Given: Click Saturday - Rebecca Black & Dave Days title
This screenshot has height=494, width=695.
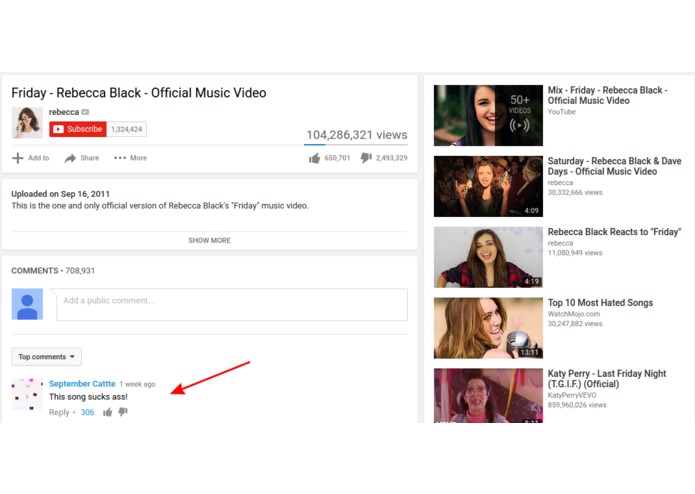Looking at the screenshot, I should (x=614, y=166).
